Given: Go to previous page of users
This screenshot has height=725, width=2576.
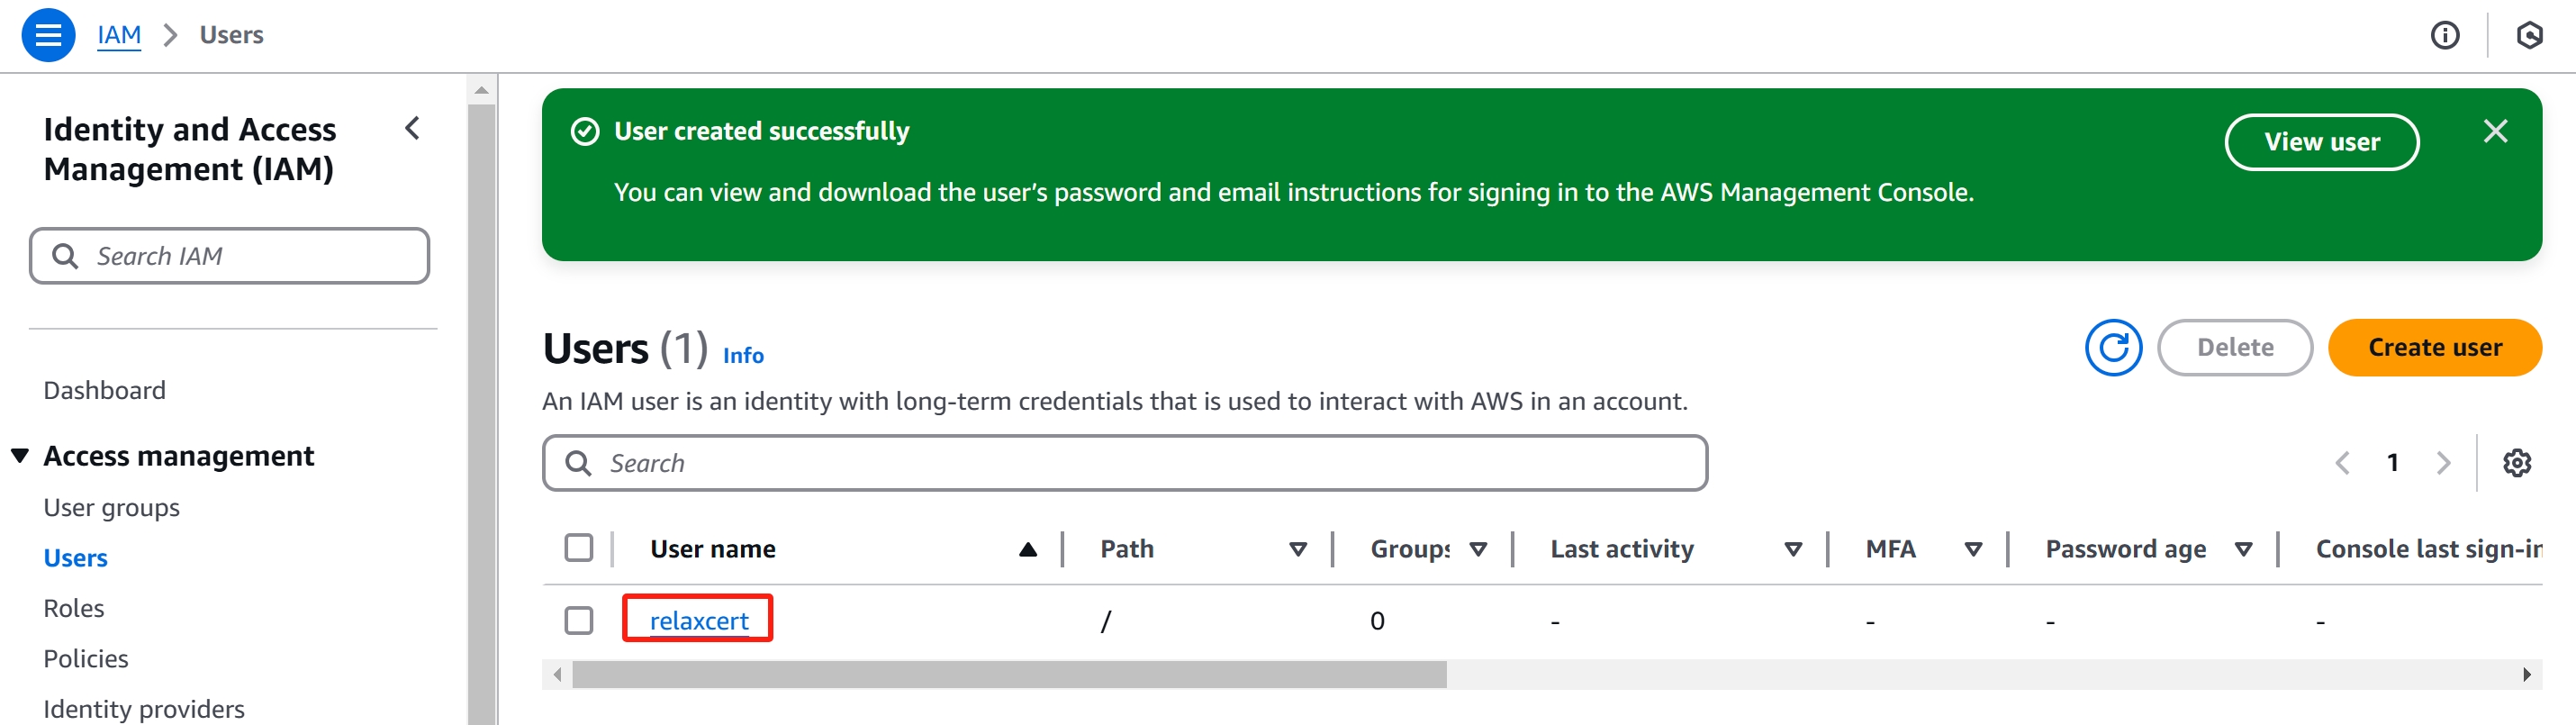Looking at the screenshot, I should tap(2342, 463).
